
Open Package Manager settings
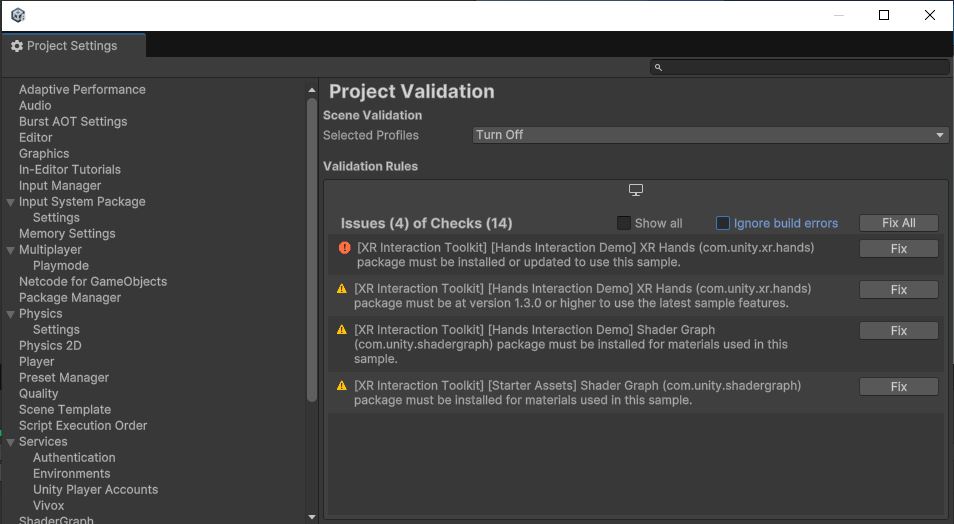pos(70,297)
